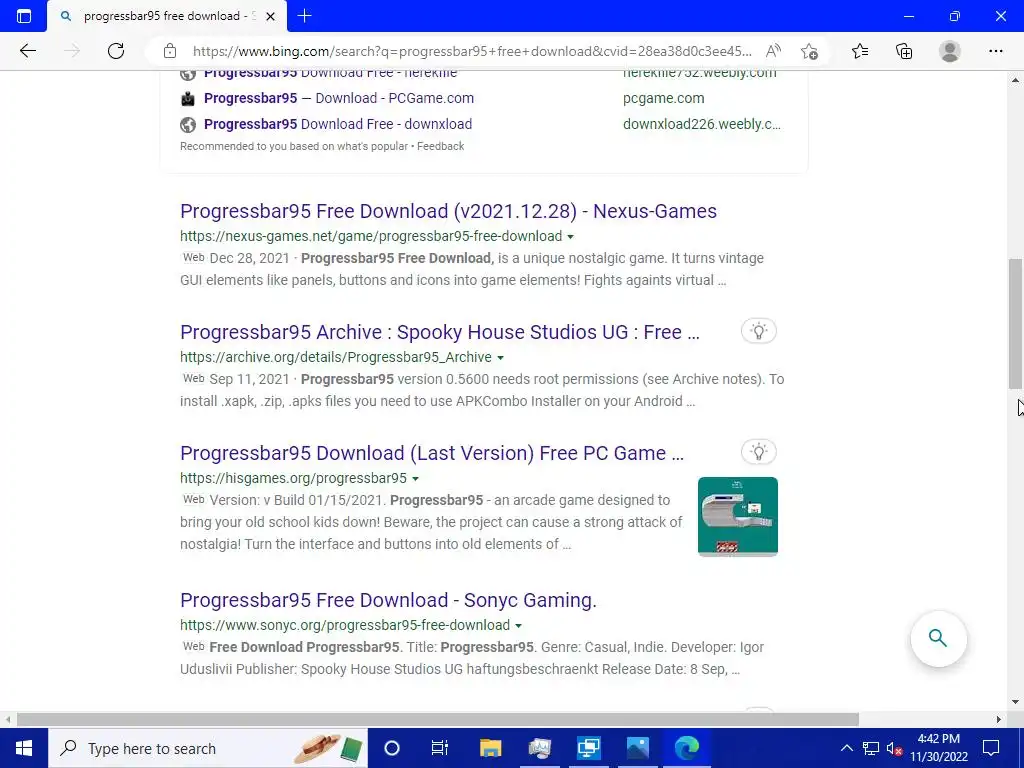Open a new browser tab

click(304, 16)
